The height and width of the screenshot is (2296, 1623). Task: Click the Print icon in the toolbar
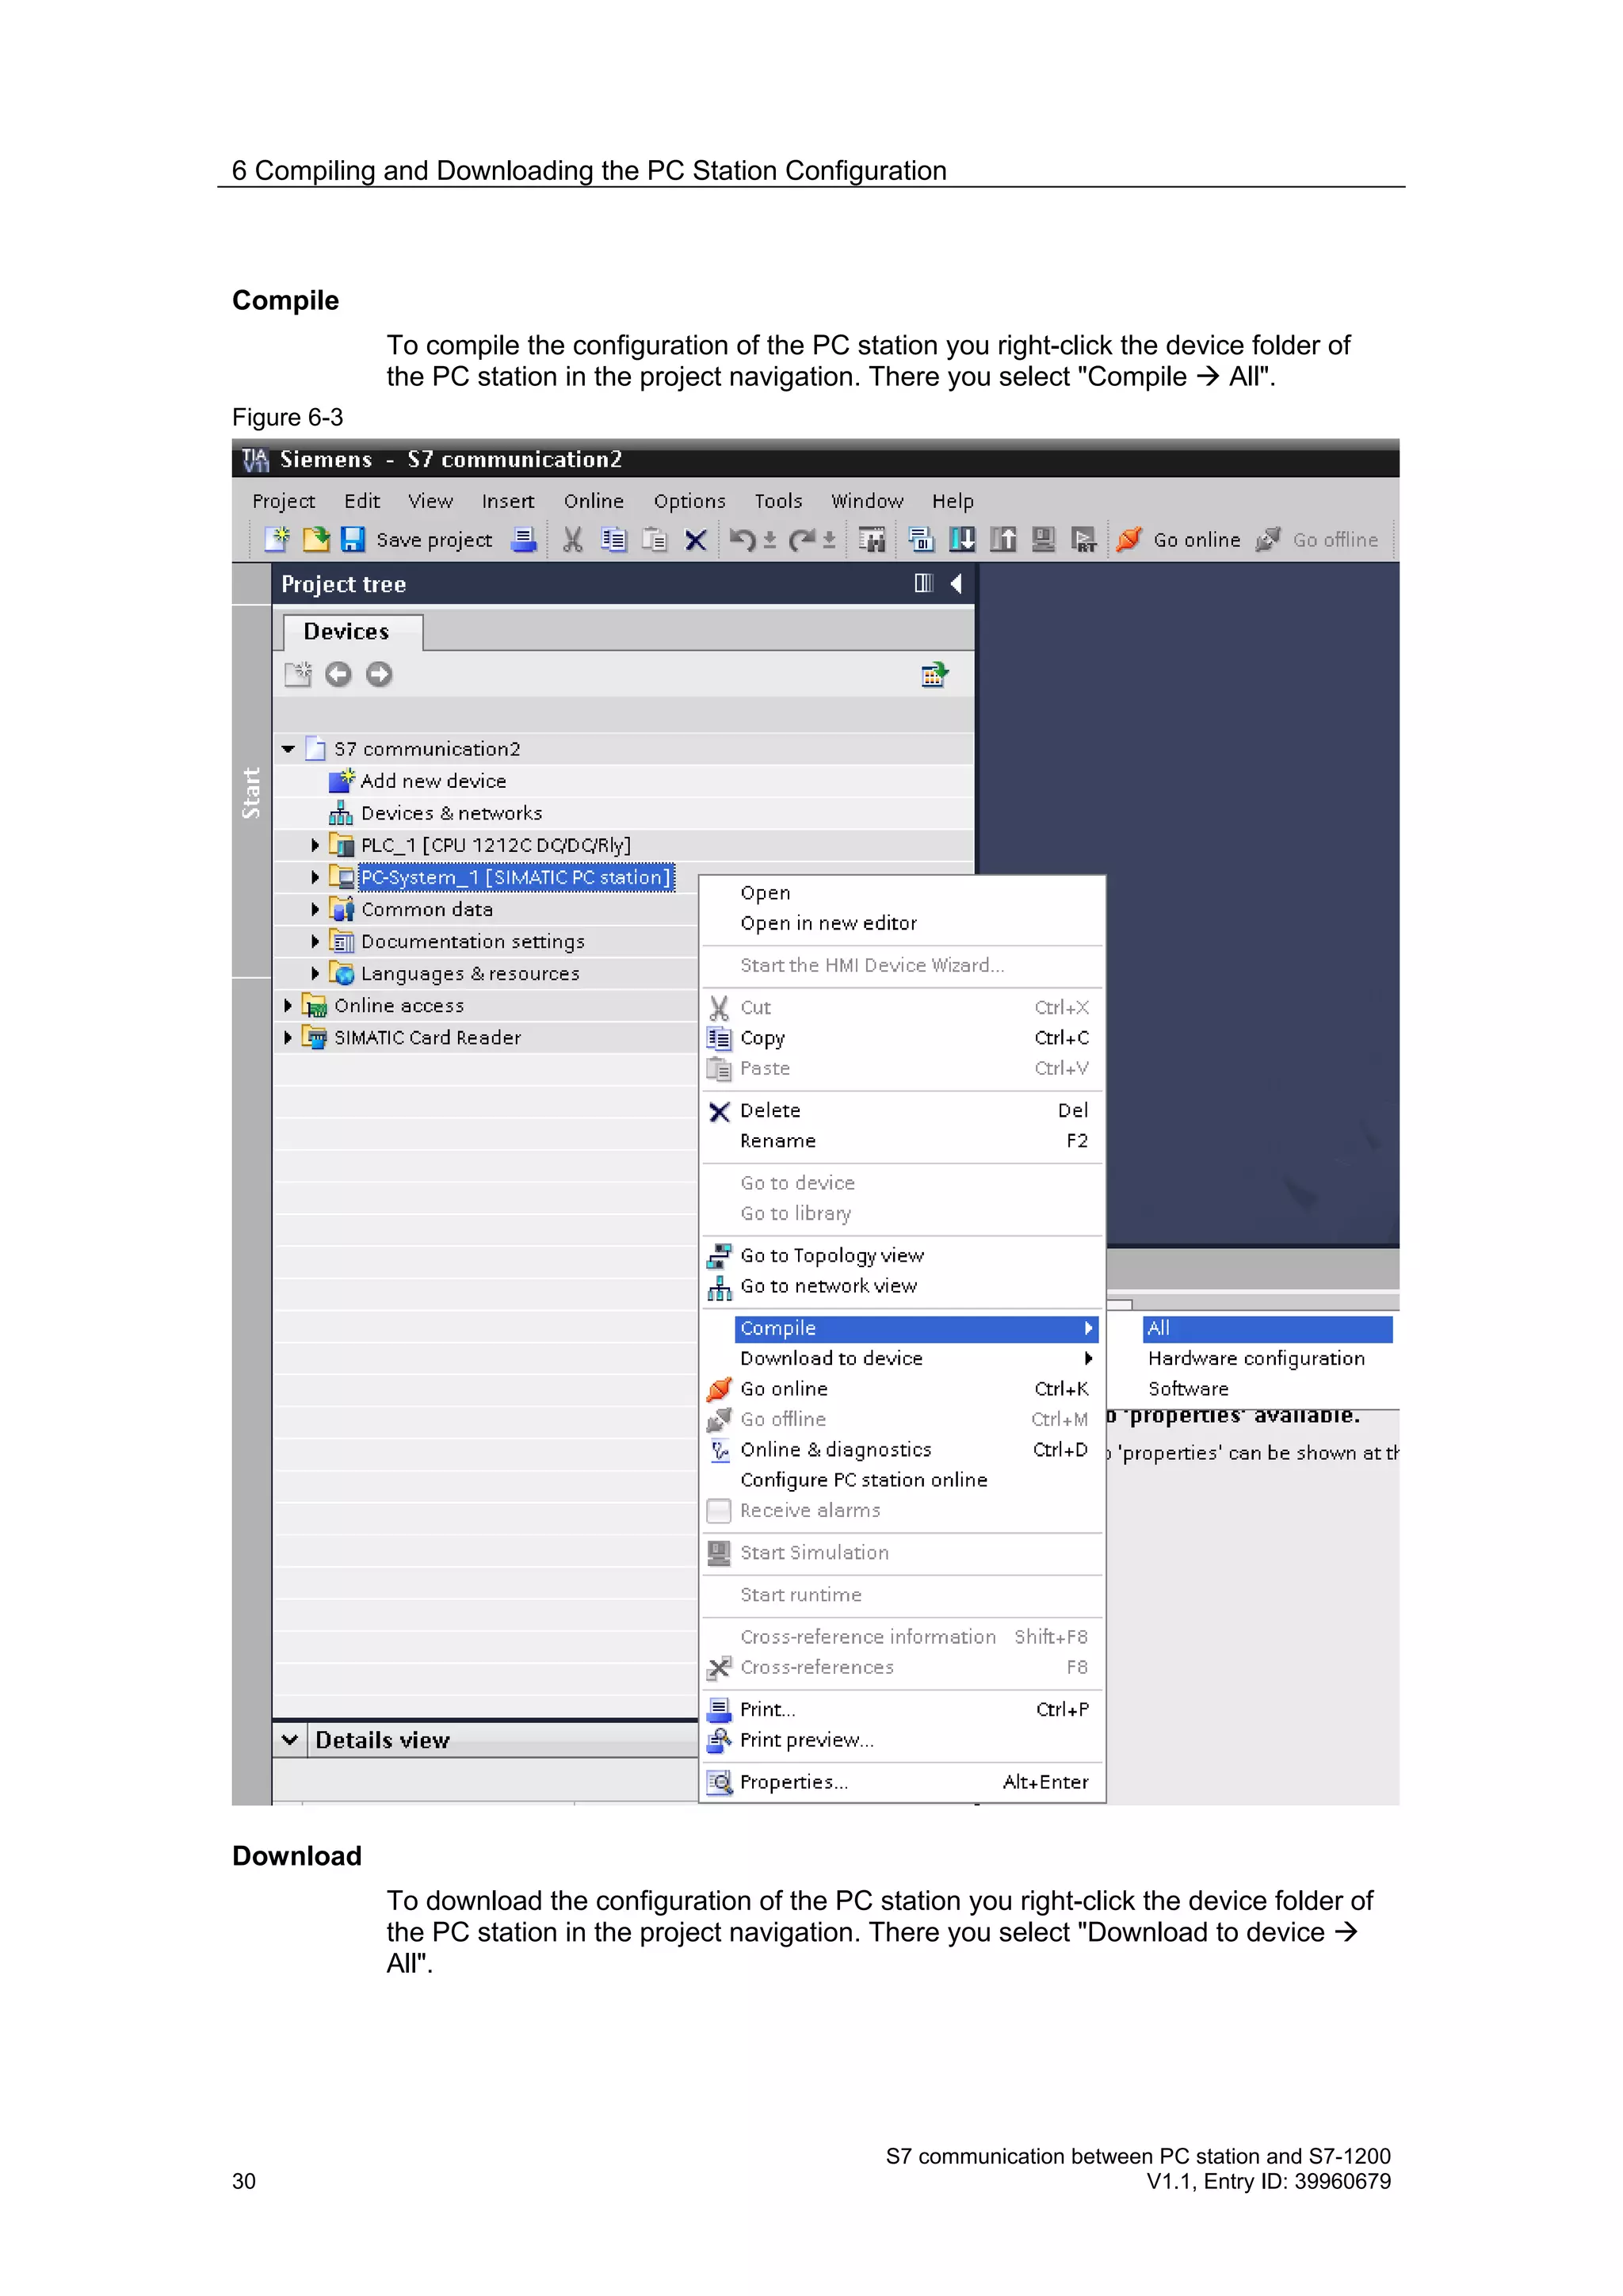[x=524, y=539]
